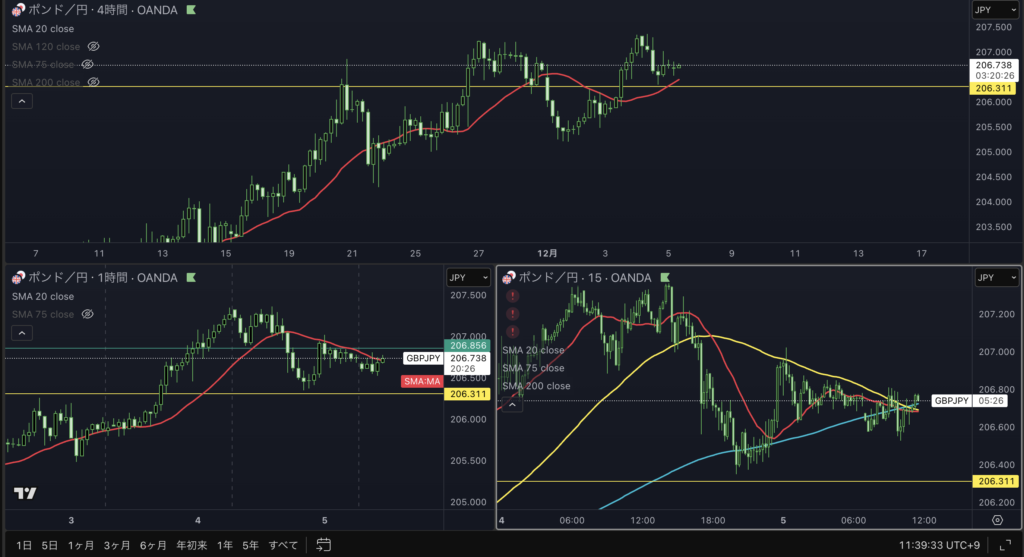The image size is (1024, 557).
Task: Collapse the indicator legend on the 15-minute chart
Action: point(513,404)
